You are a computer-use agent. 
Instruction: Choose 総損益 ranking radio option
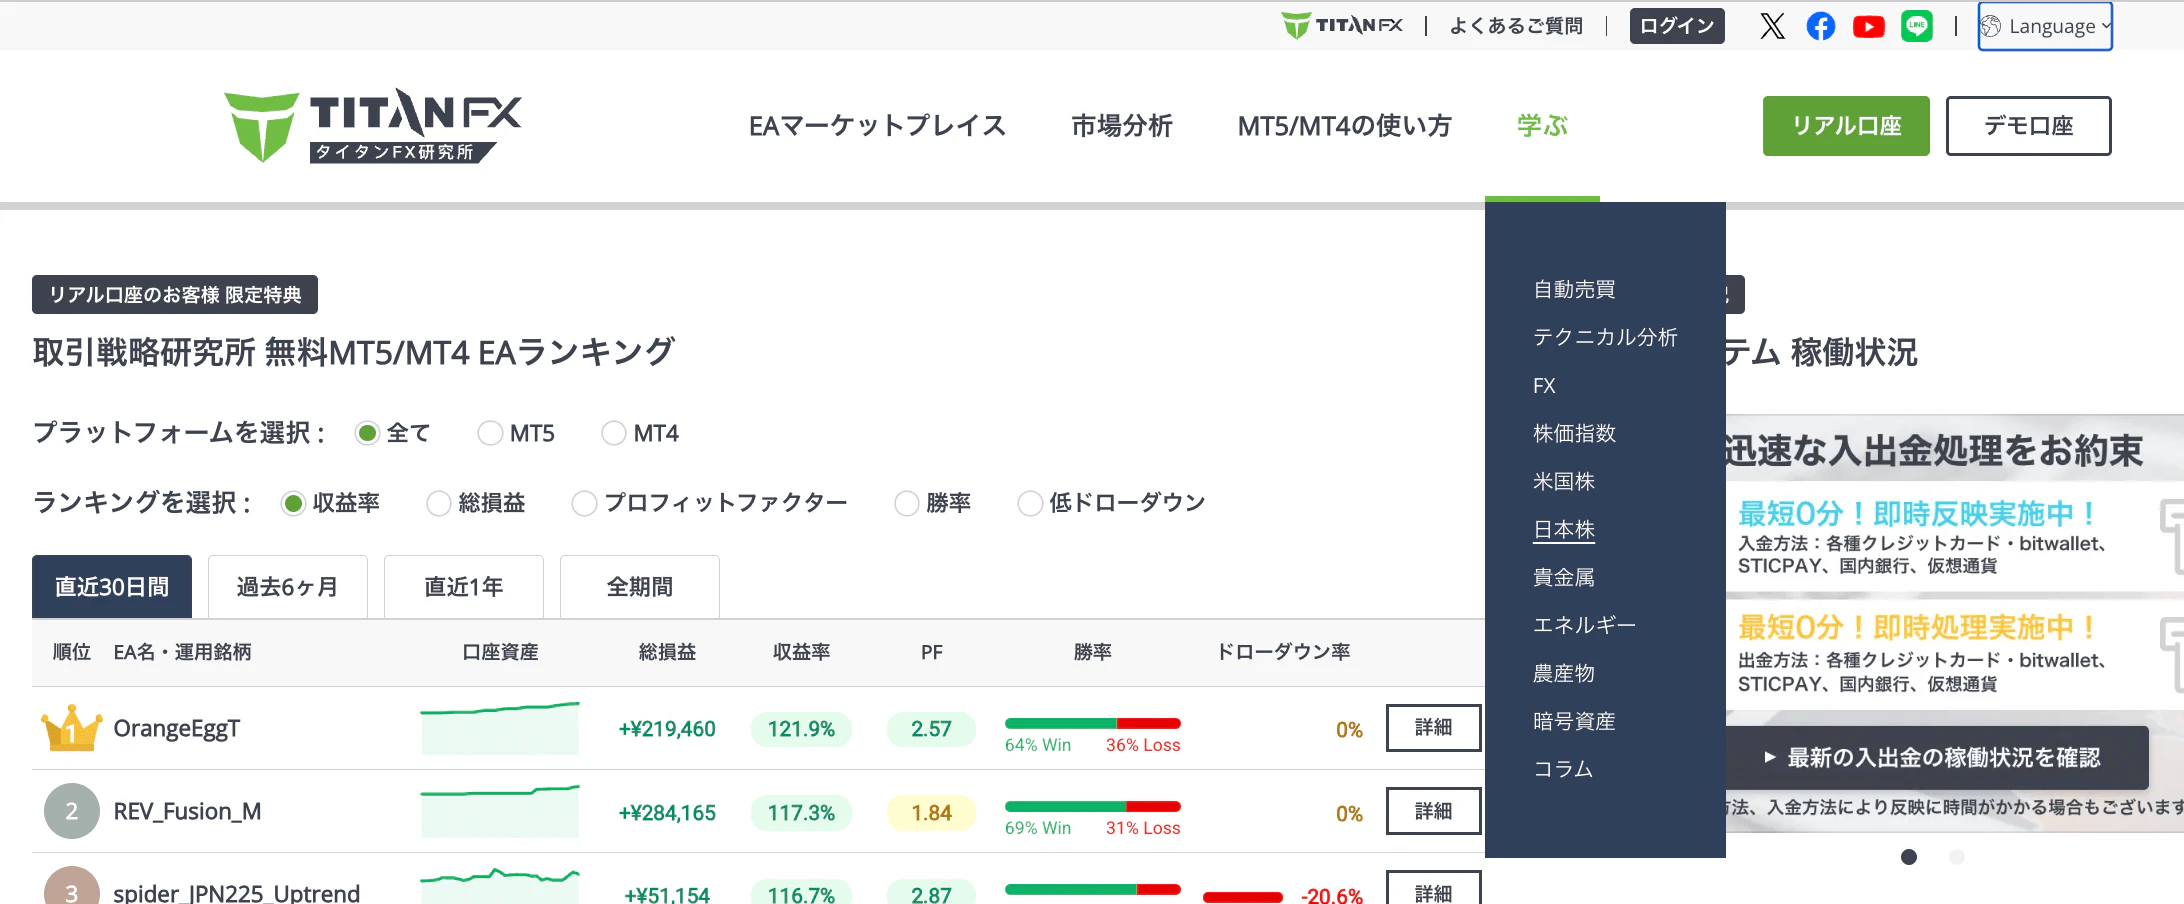point(439,503)
